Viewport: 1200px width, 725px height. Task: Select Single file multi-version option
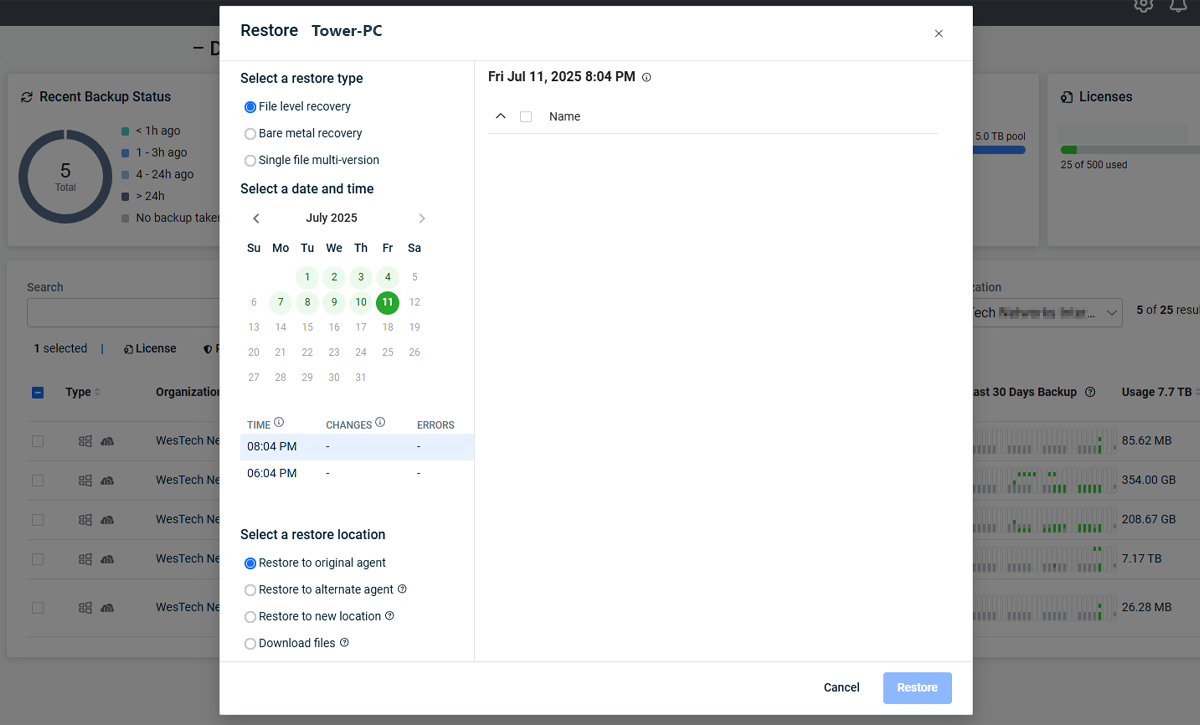pos(250,161)
